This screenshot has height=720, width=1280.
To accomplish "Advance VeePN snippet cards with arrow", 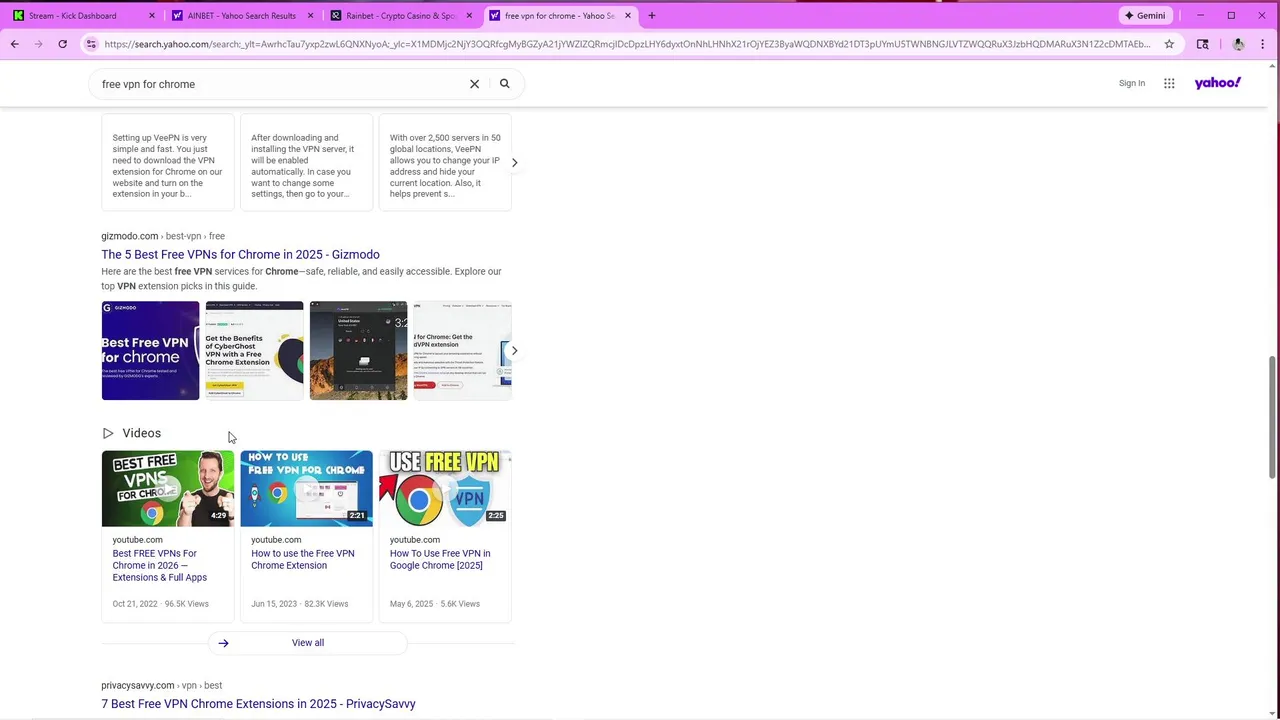I will pos(514,162).
